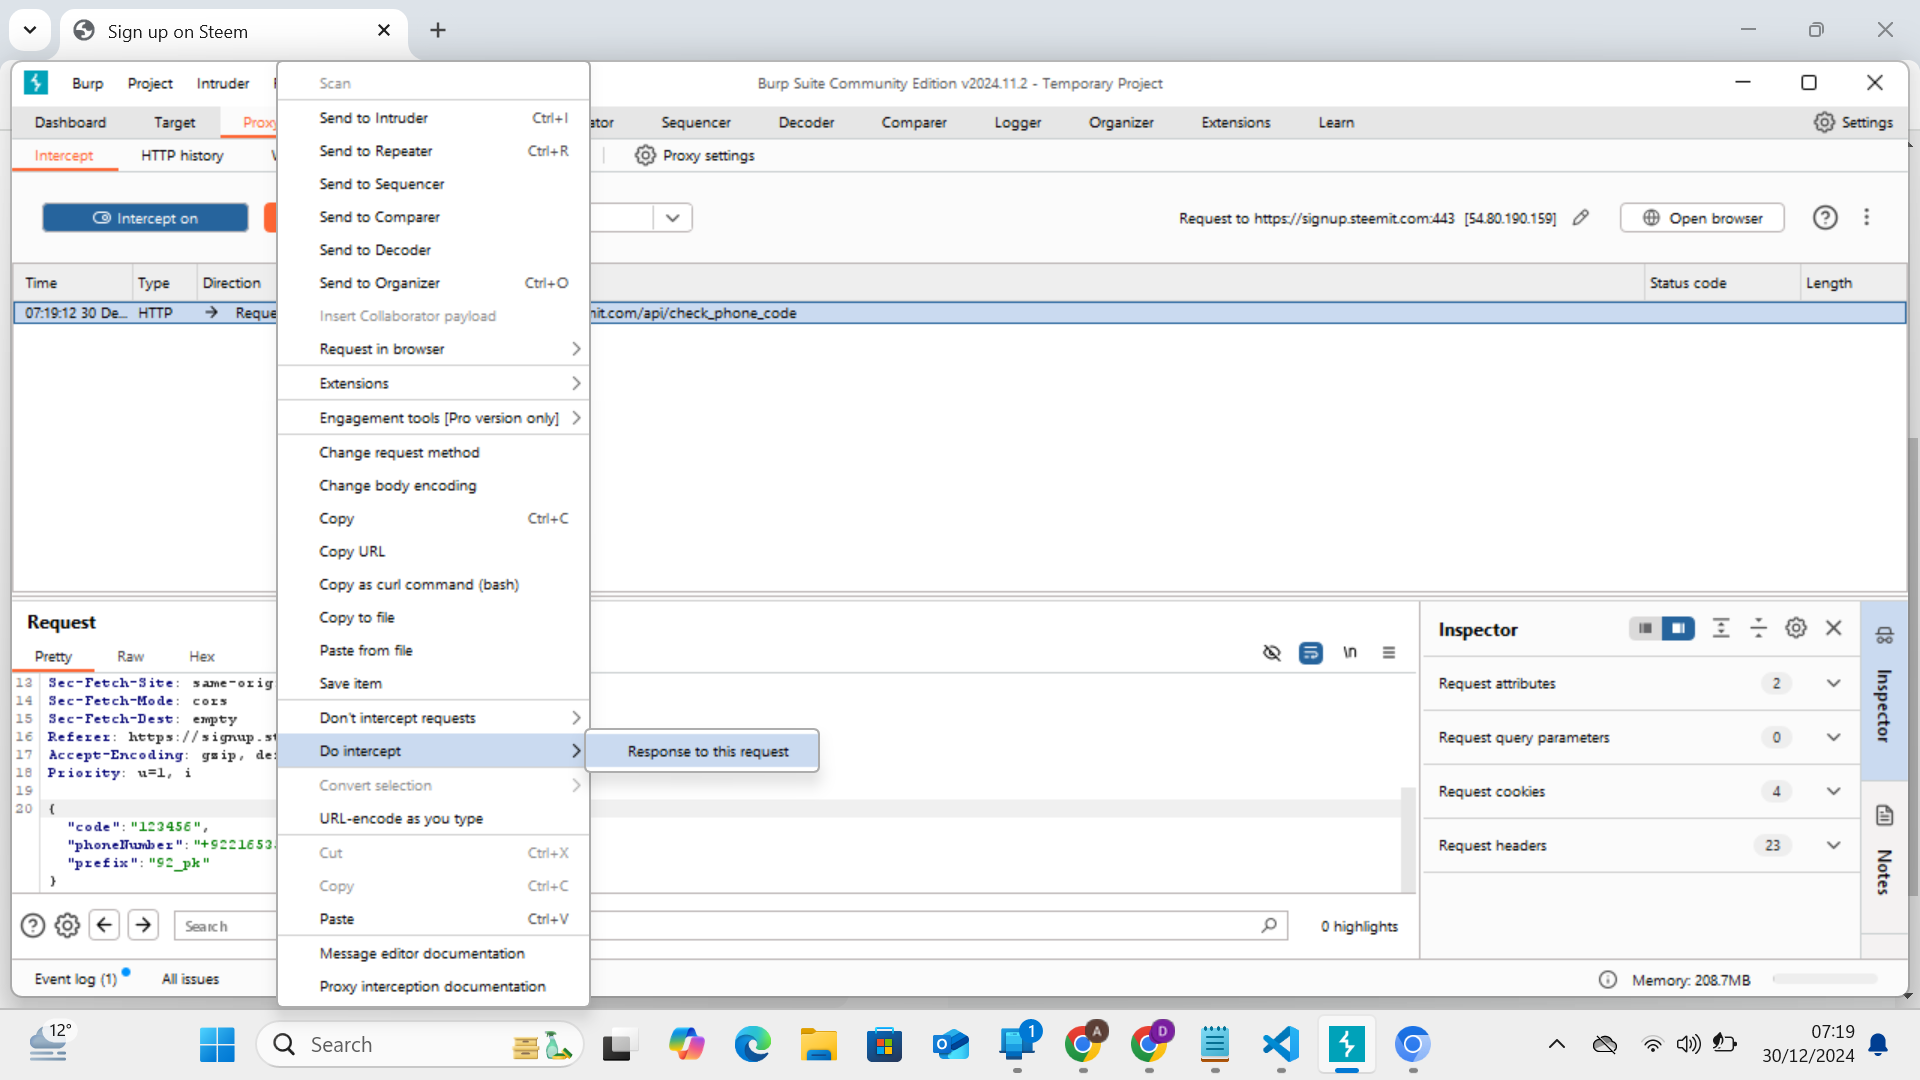The image size is (1920, 1080).
Task: Expand Request headers in Inspector
Action: 1833,845
